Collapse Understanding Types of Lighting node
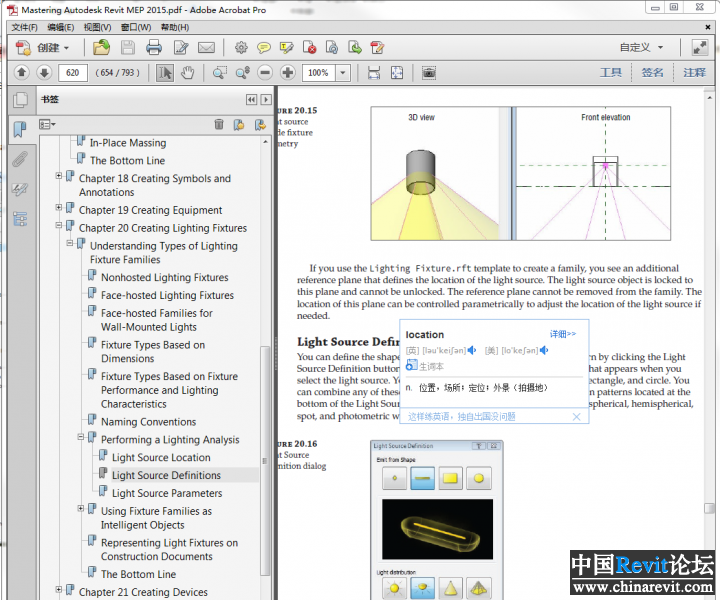 coord(70,243)
